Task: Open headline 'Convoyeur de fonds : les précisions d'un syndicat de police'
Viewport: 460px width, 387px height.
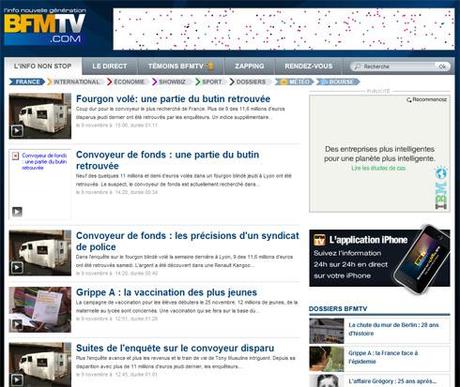Action: tap(187, 241)
